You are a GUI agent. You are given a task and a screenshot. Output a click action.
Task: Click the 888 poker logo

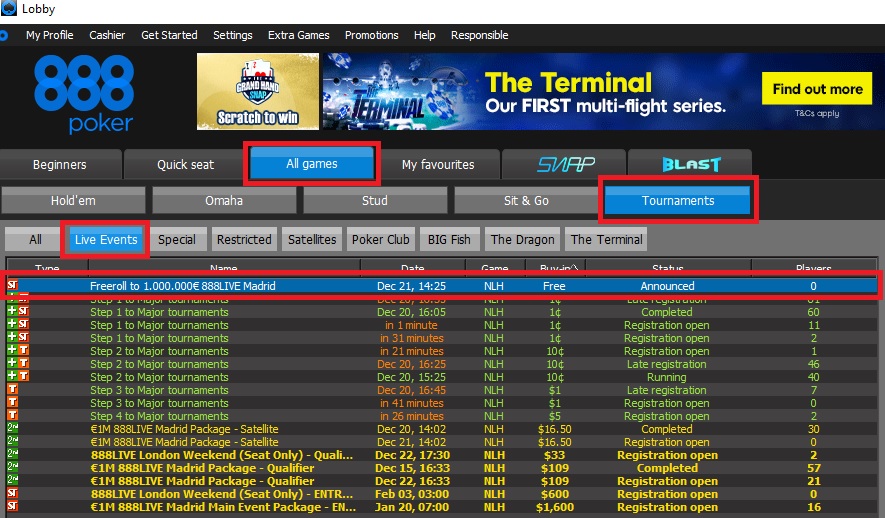click(x=84, y=94)
